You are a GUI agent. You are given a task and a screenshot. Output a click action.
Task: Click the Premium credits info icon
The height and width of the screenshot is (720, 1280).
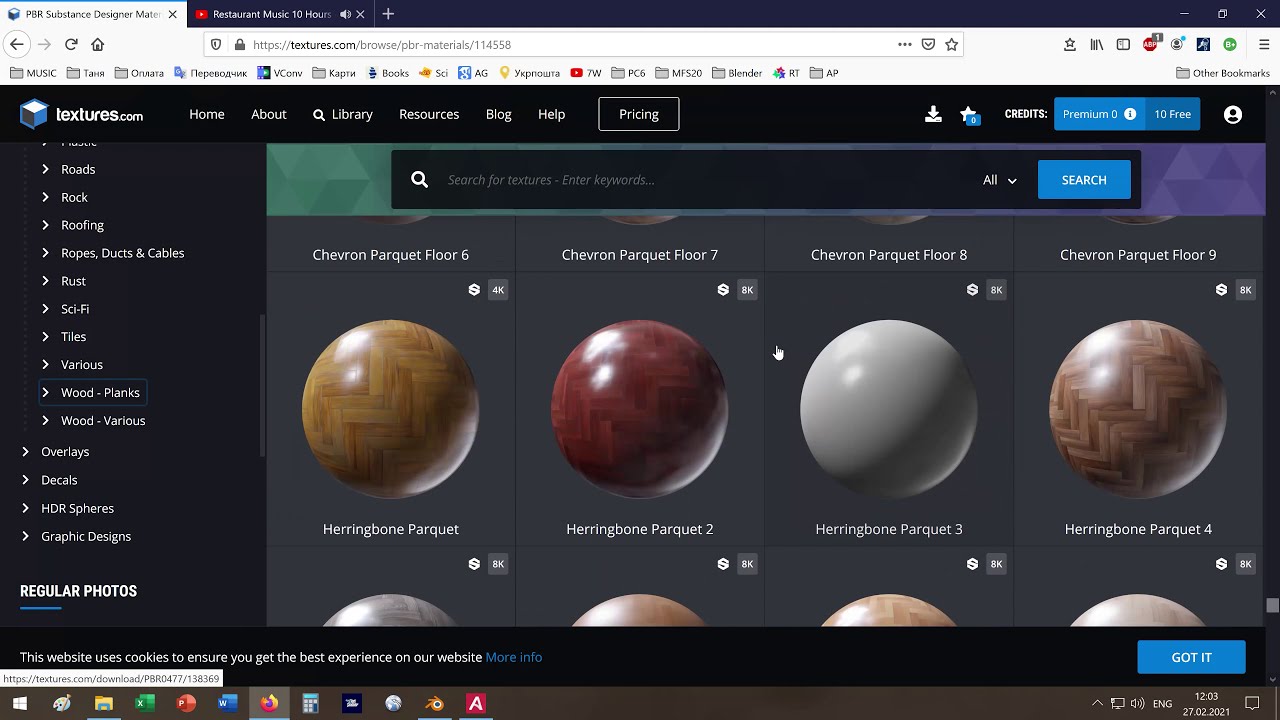pyautogui.click(x=1130, y=114)
